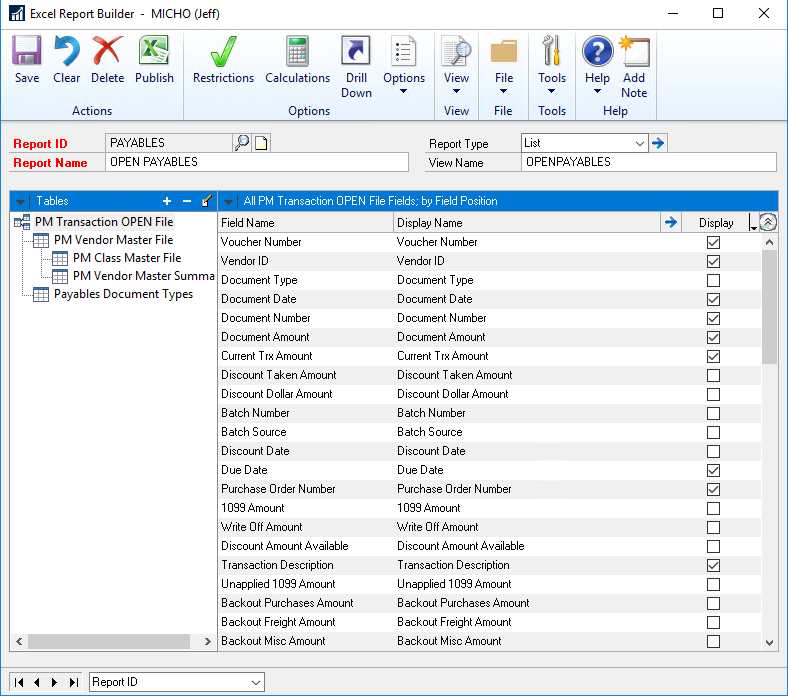Click the Drill Down icon
This screenshot has height=696, width=788.
(x=356, y=50)
